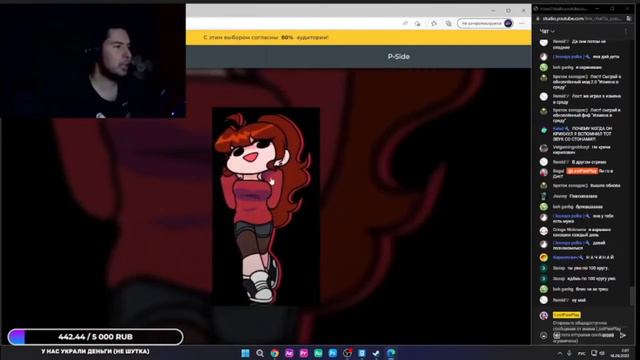Click the Edge profile avatar button
Image resolution: width=640 pixels, height=360 pixels.
tap(508, 23)
